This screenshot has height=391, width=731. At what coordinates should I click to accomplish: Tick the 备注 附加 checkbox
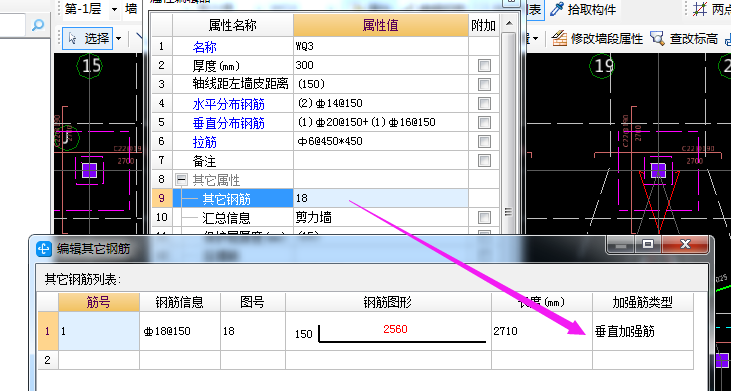[x=484, y=161]
